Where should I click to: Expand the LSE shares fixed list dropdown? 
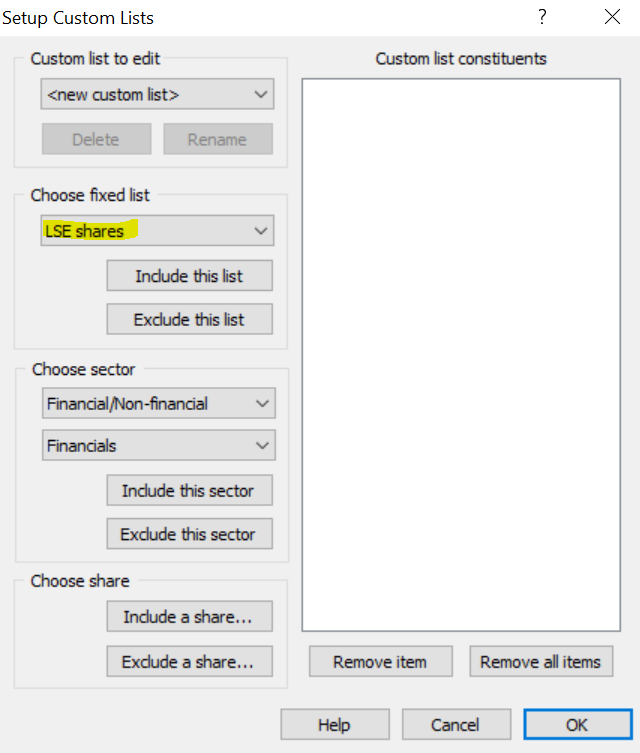[157, 231]
